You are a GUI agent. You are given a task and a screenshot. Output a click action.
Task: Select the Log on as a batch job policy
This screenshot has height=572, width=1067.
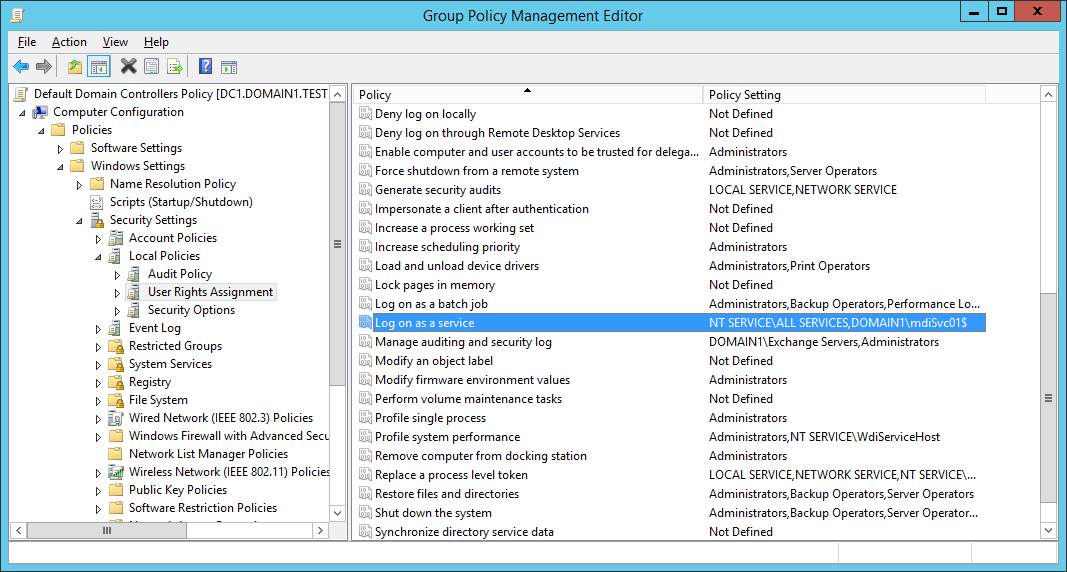coord(430,304)
